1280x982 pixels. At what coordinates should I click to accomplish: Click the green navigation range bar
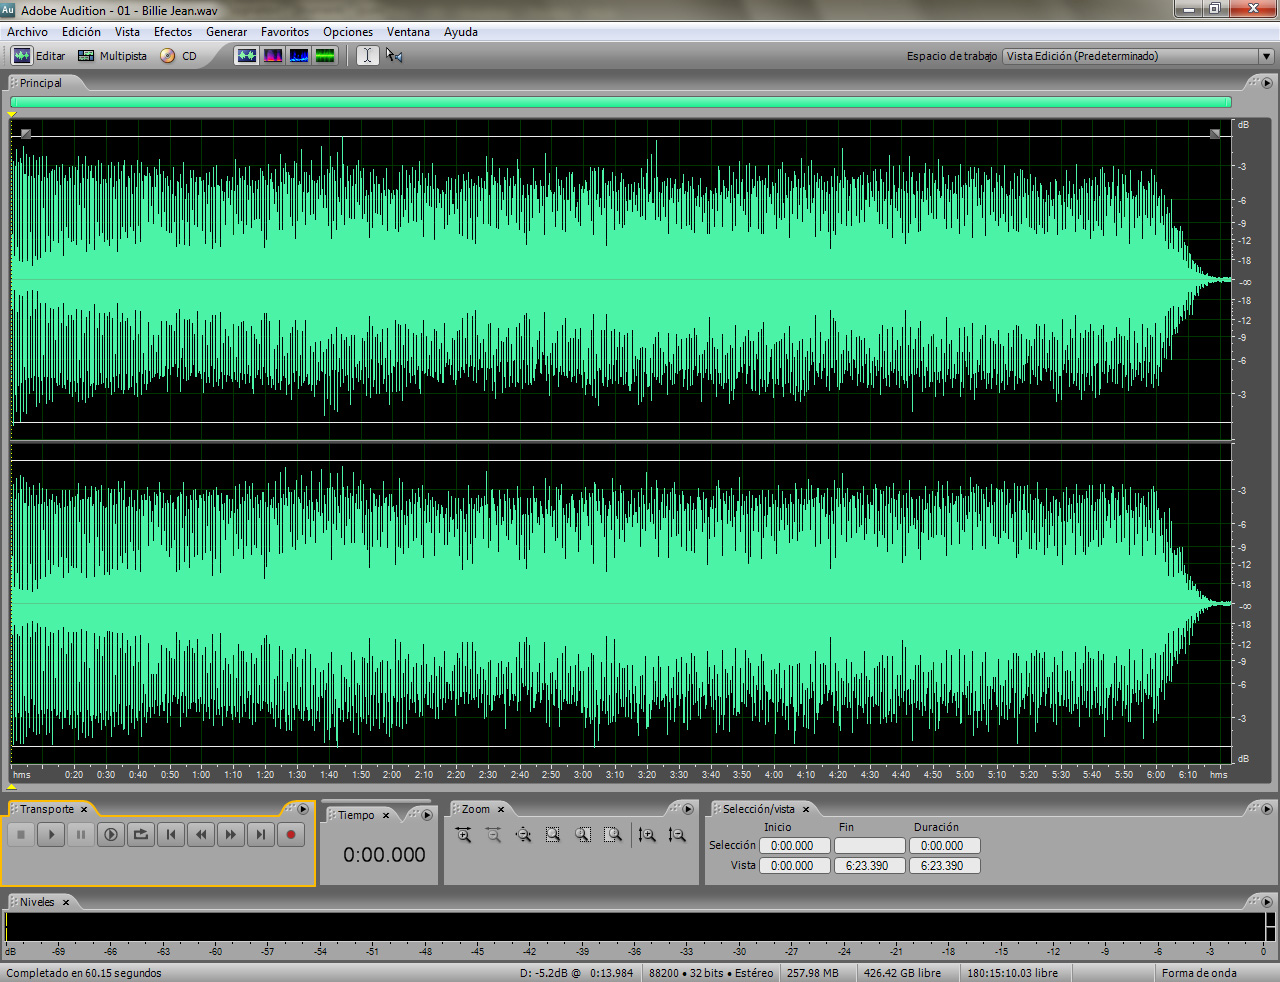pyautogui.click(x=621, y=102)
